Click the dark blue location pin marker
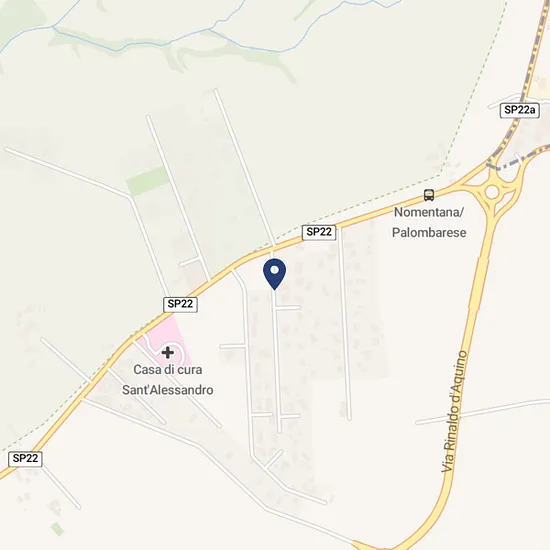 coord(274,274)
